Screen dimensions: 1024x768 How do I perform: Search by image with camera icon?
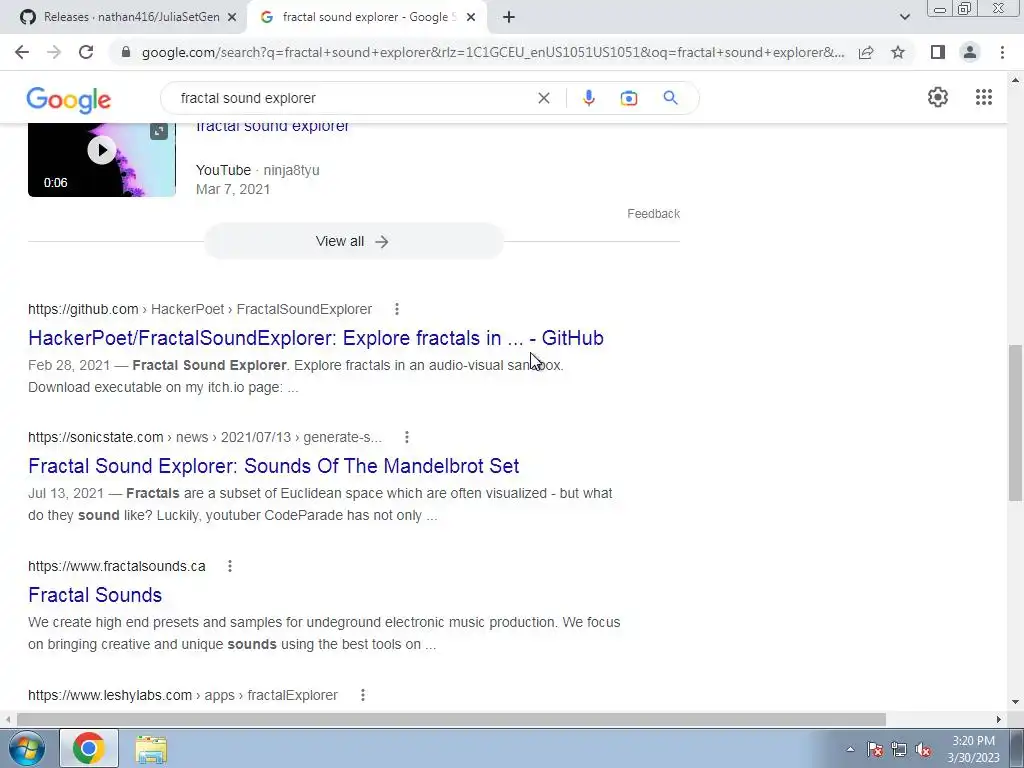628,98
